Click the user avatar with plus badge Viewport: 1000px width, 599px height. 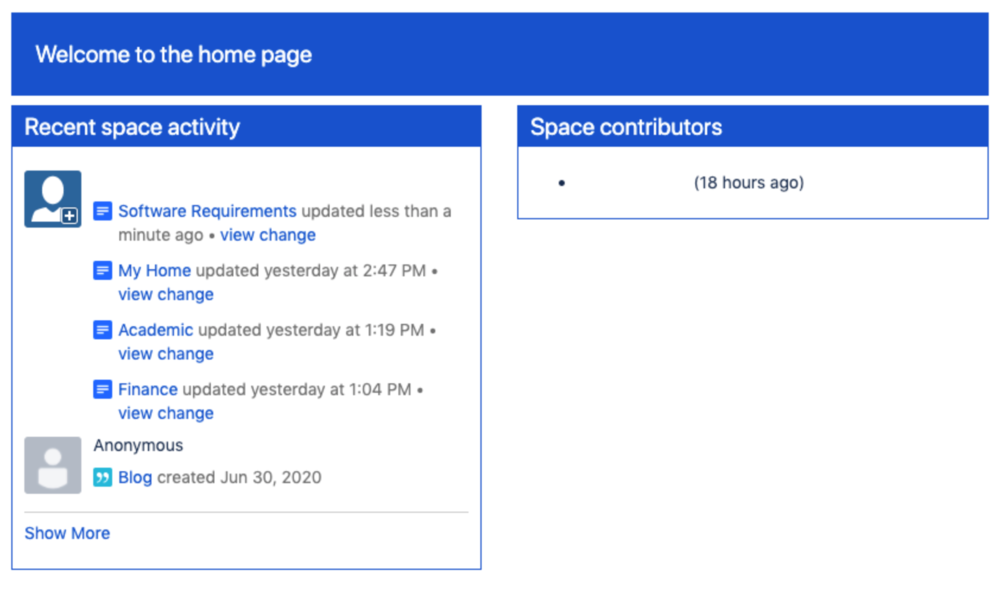tap(53, 199)
